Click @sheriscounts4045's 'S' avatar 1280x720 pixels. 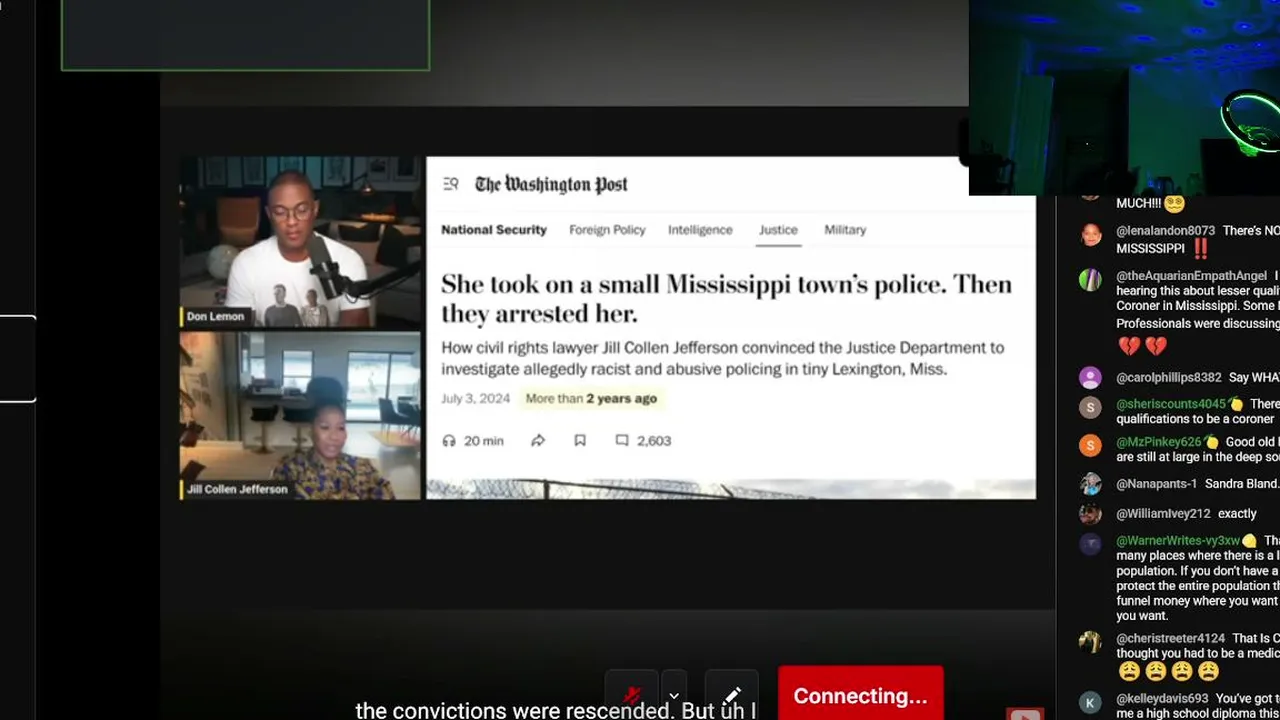pos(1090,407)
